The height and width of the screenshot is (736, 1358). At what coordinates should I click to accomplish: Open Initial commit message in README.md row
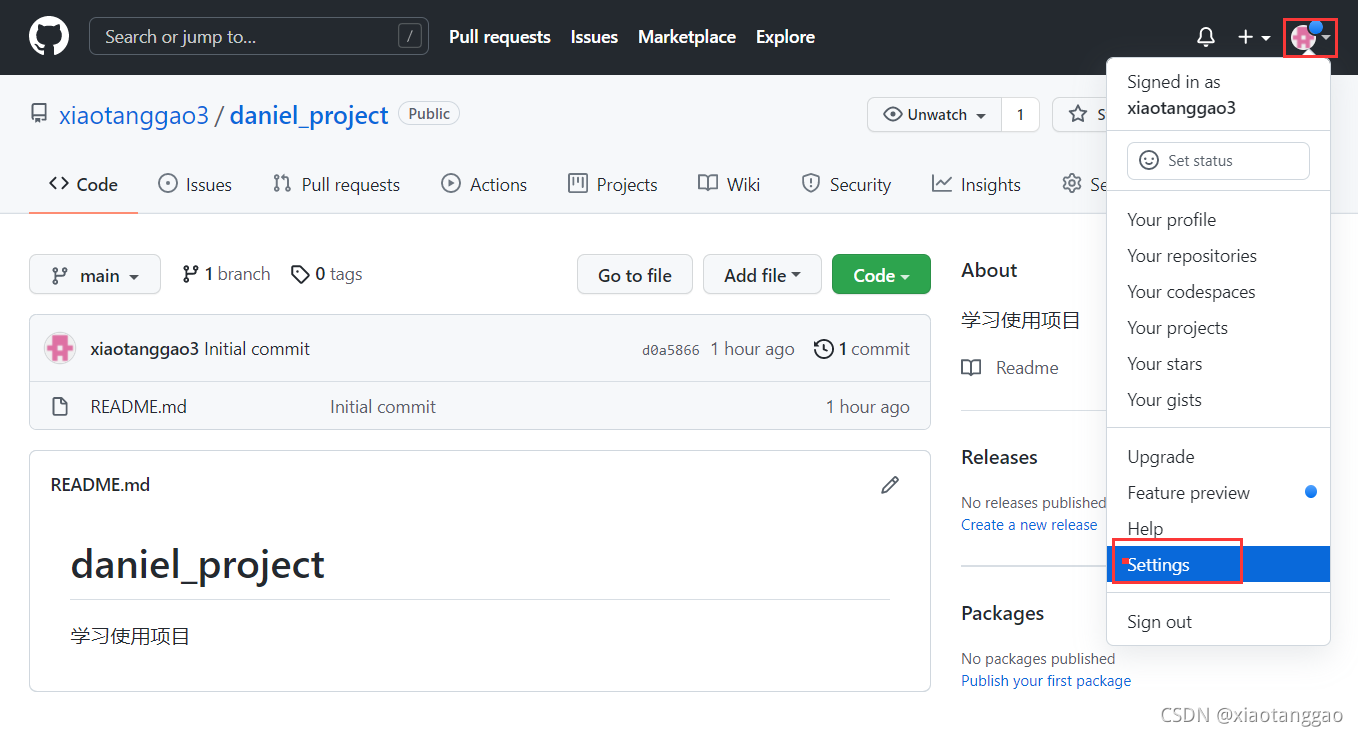point(383,407)
